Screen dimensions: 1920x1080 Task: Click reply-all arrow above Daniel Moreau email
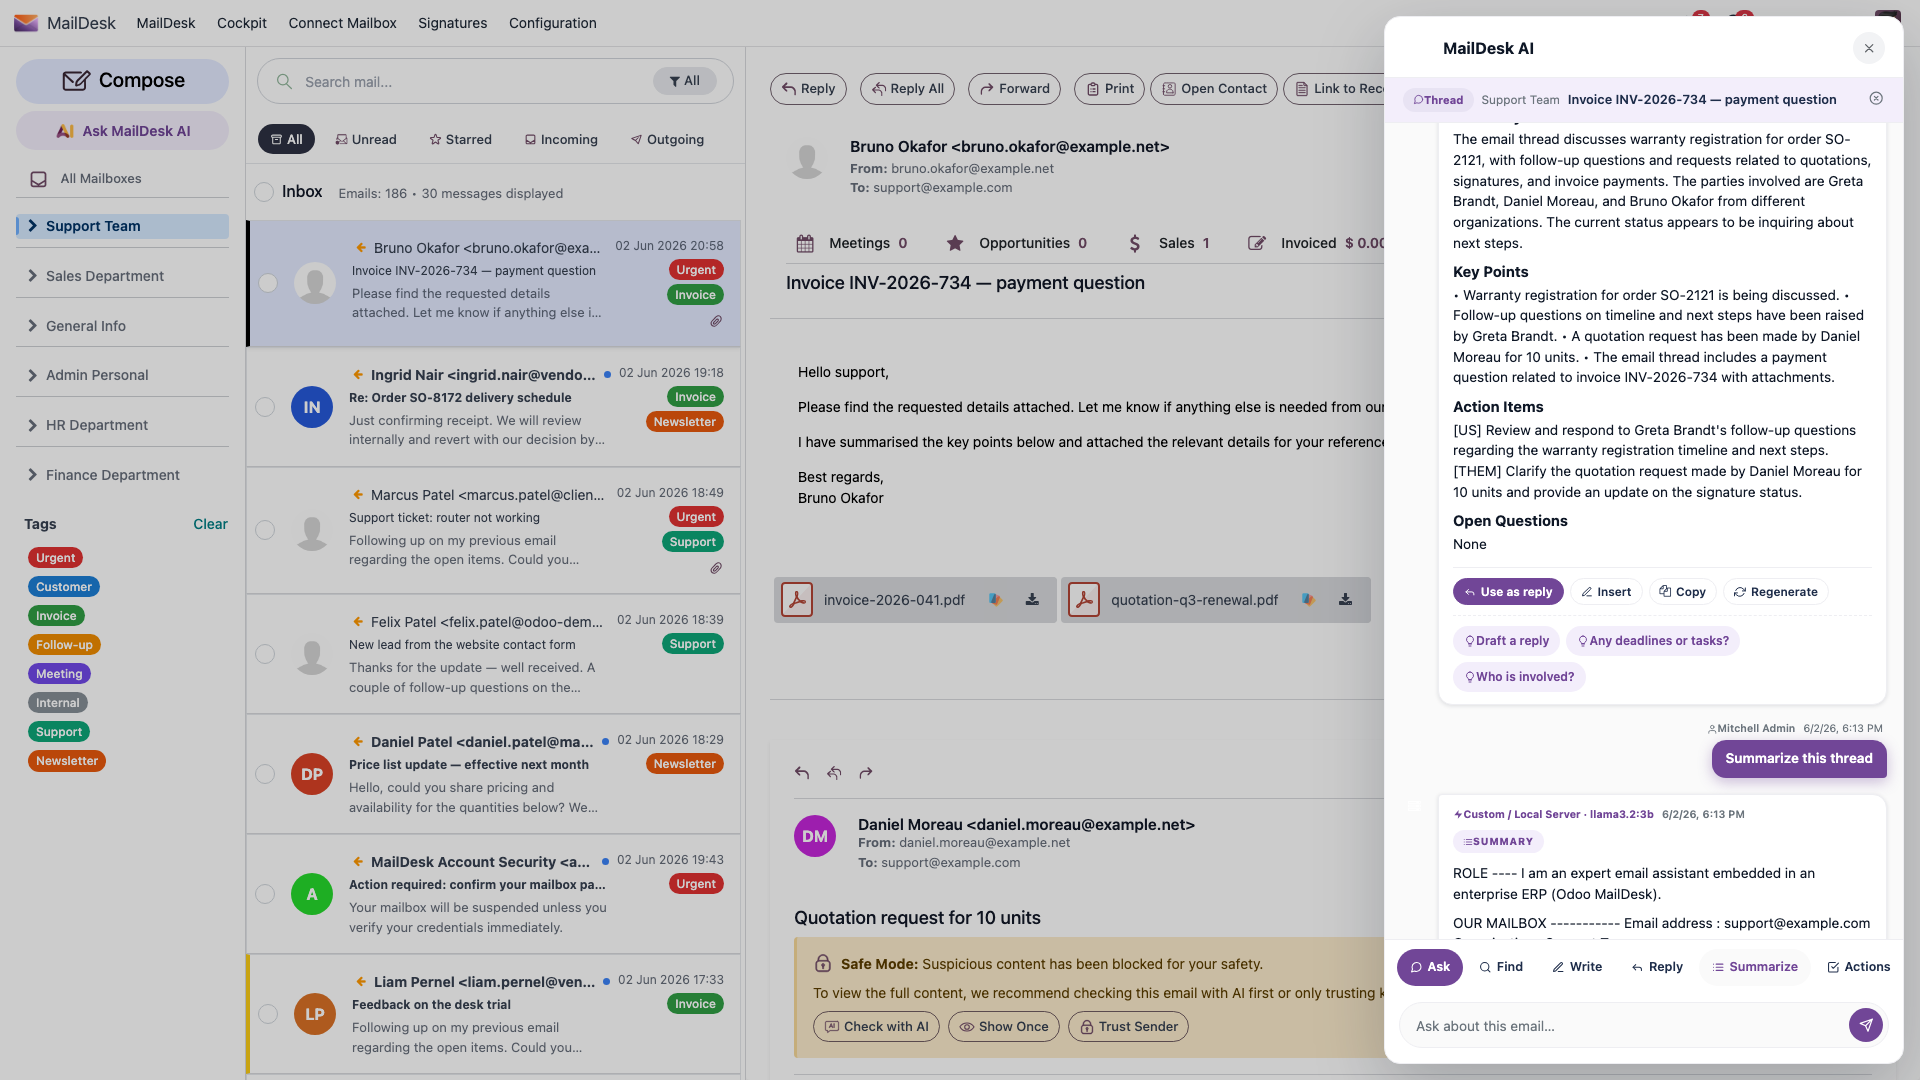click(834, 773)
